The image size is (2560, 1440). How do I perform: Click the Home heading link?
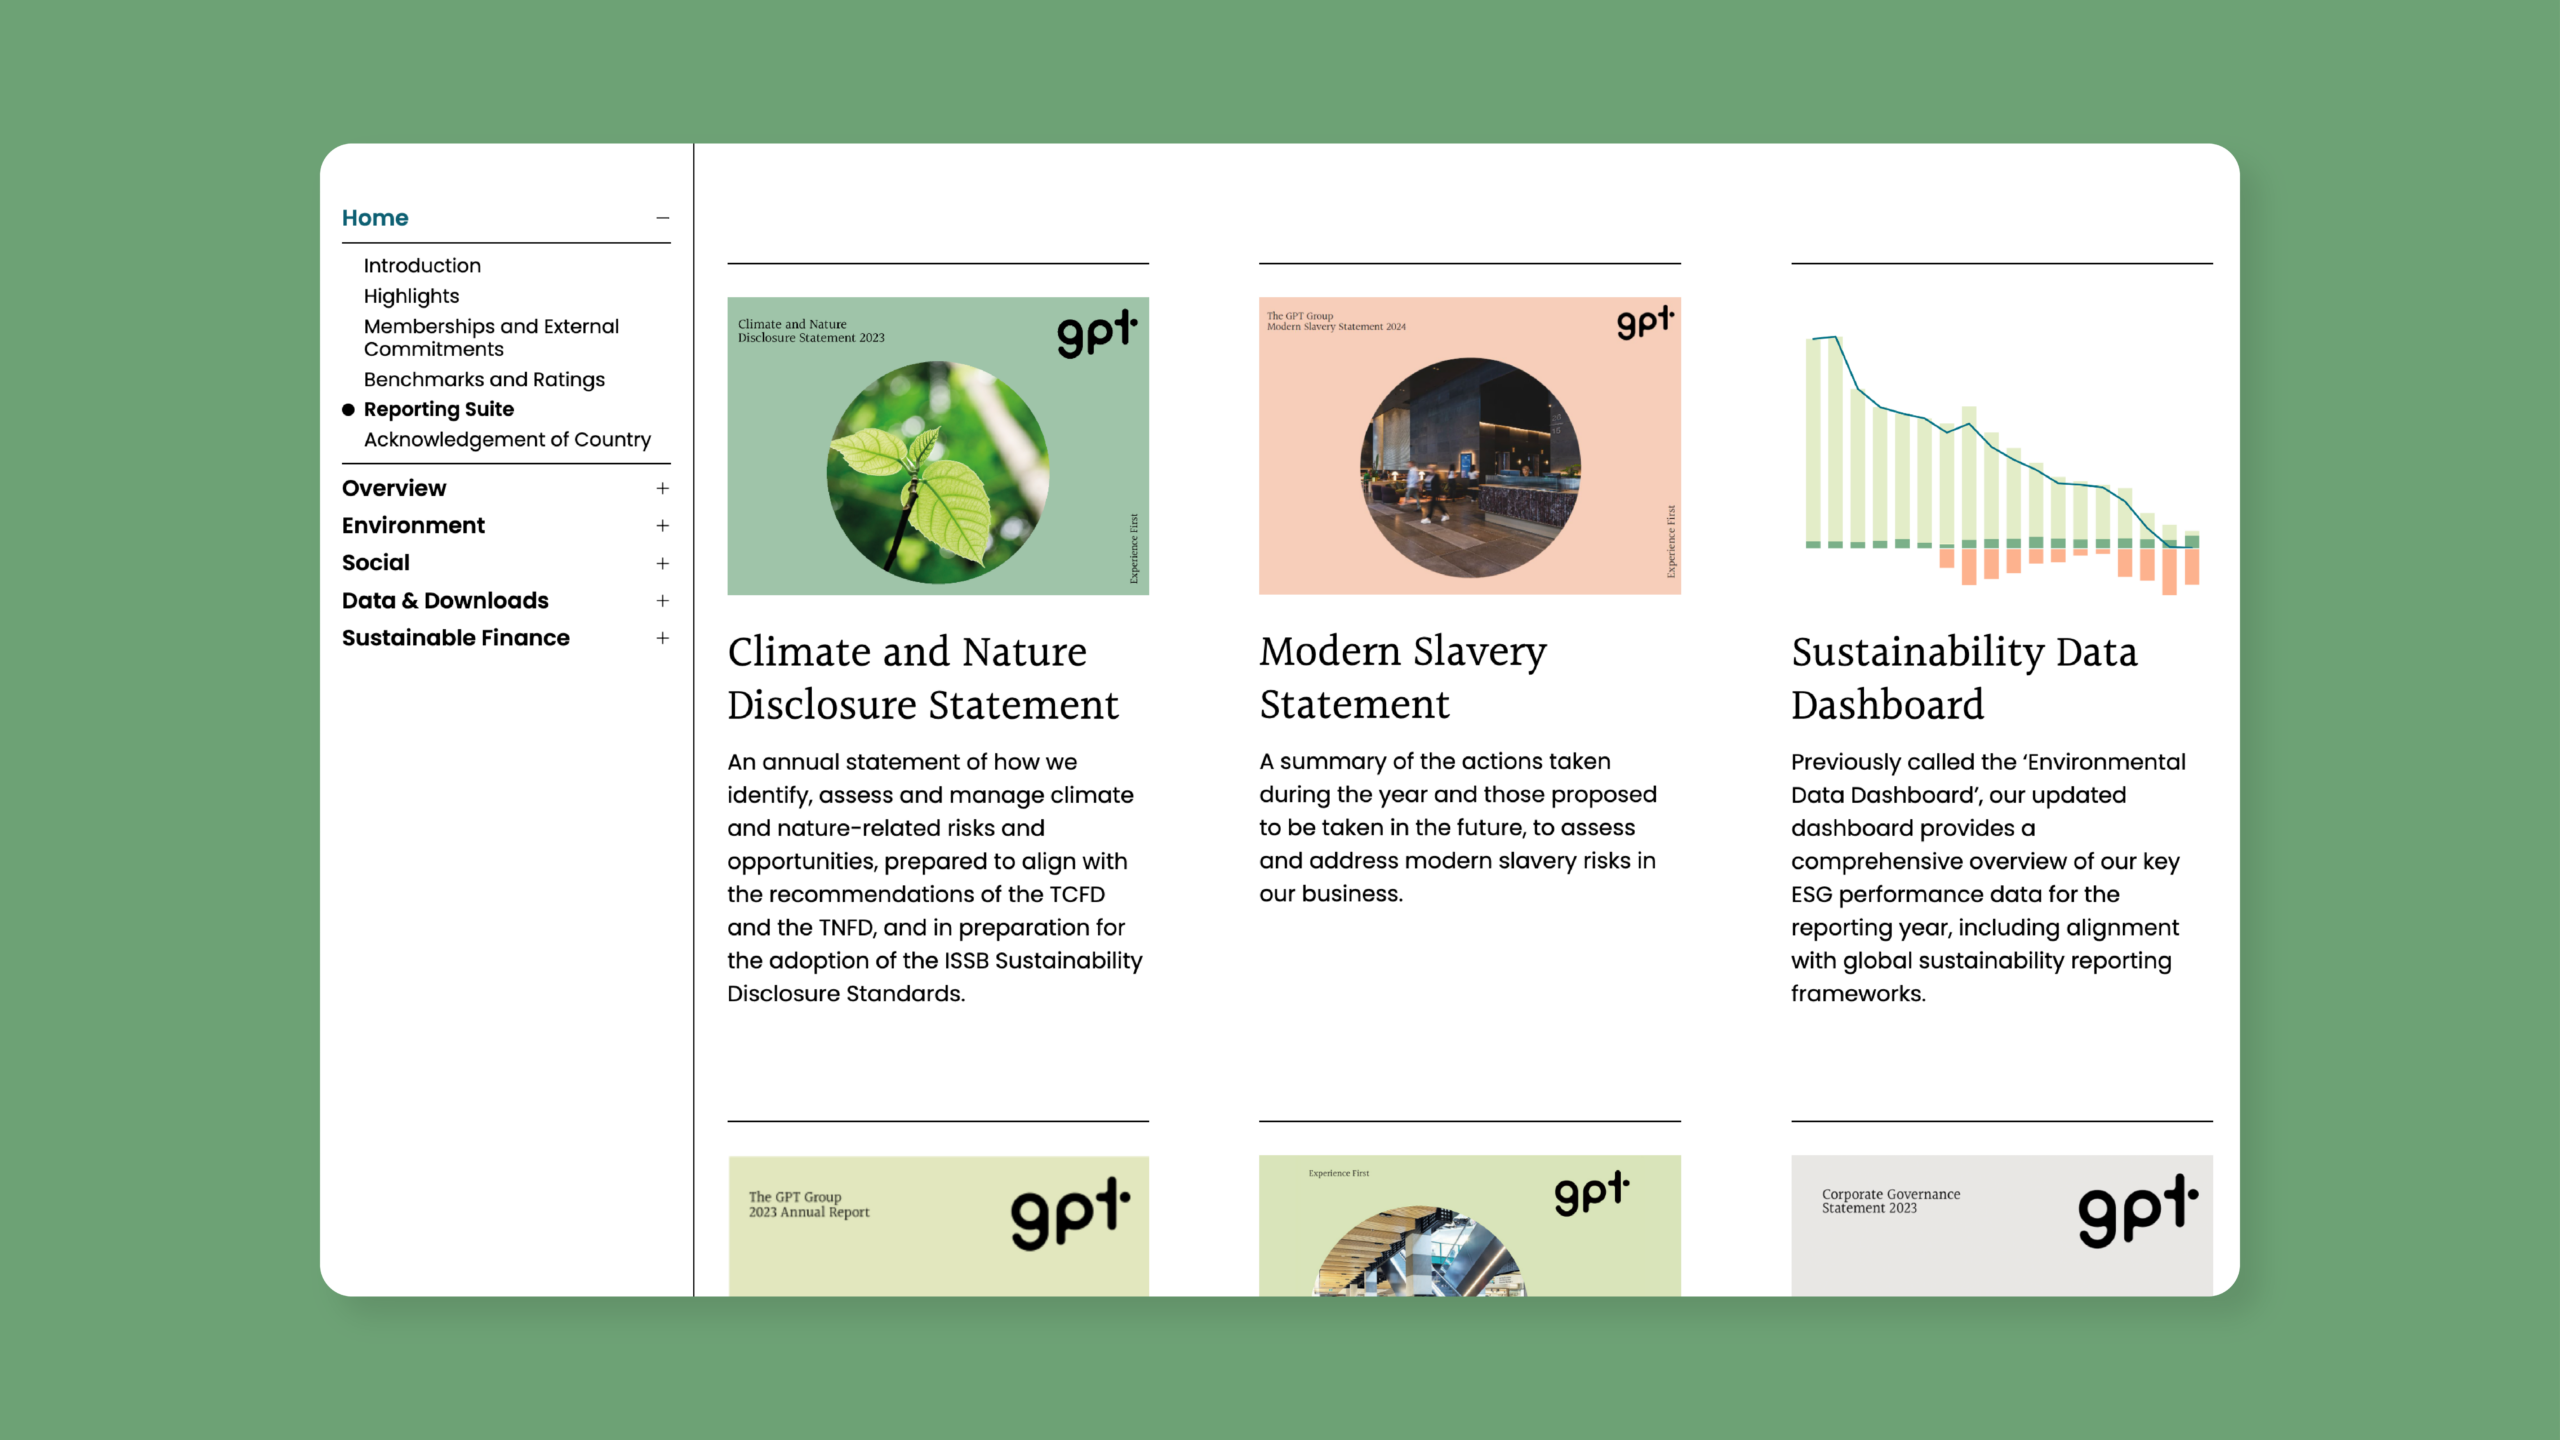tap(375, 218)
